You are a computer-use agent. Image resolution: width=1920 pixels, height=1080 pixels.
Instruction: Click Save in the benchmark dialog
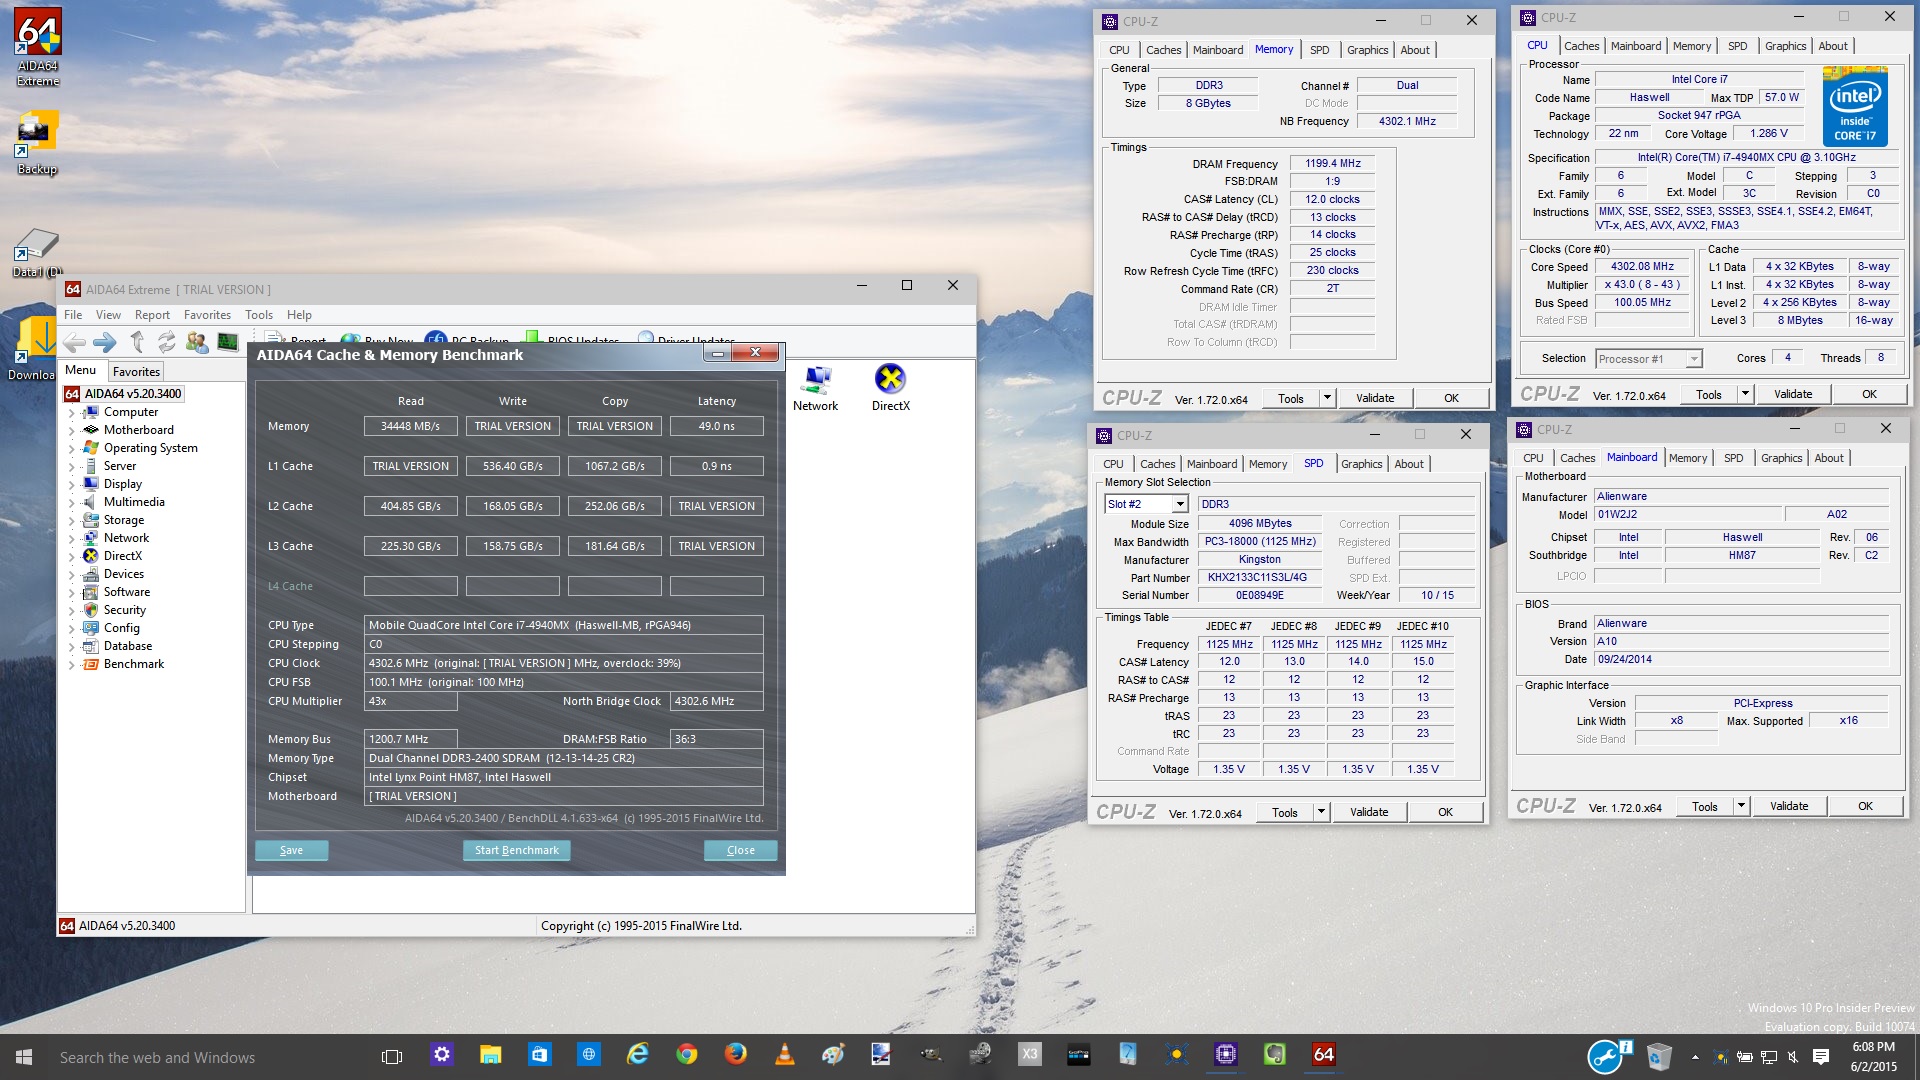[x=291, y=850]
